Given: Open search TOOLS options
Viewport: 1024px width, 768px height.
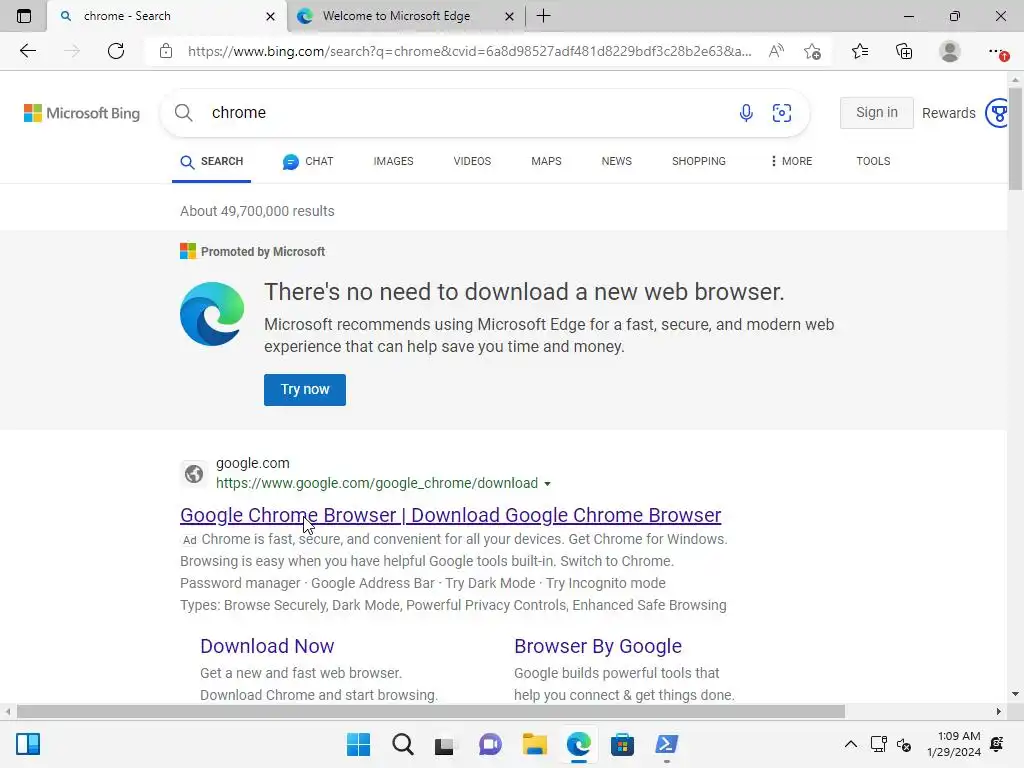Looking at the screenshot, I should (873, 161).
